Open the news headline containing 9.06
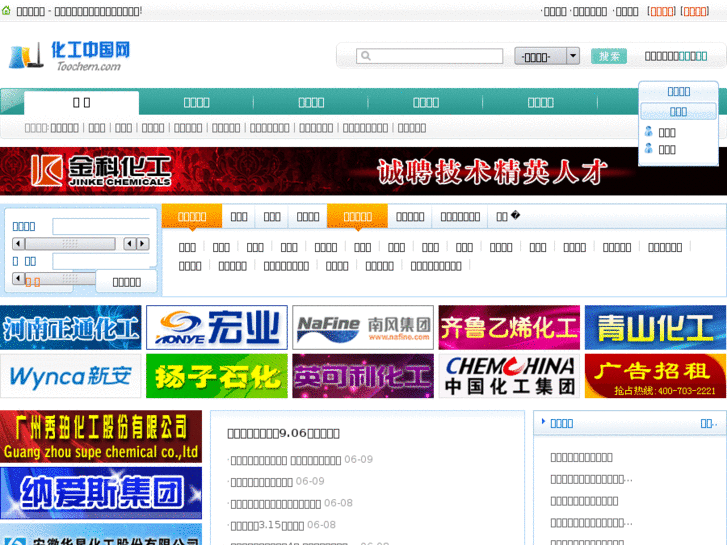Viewport: 727px width, 545px height. tap(283, 434)
